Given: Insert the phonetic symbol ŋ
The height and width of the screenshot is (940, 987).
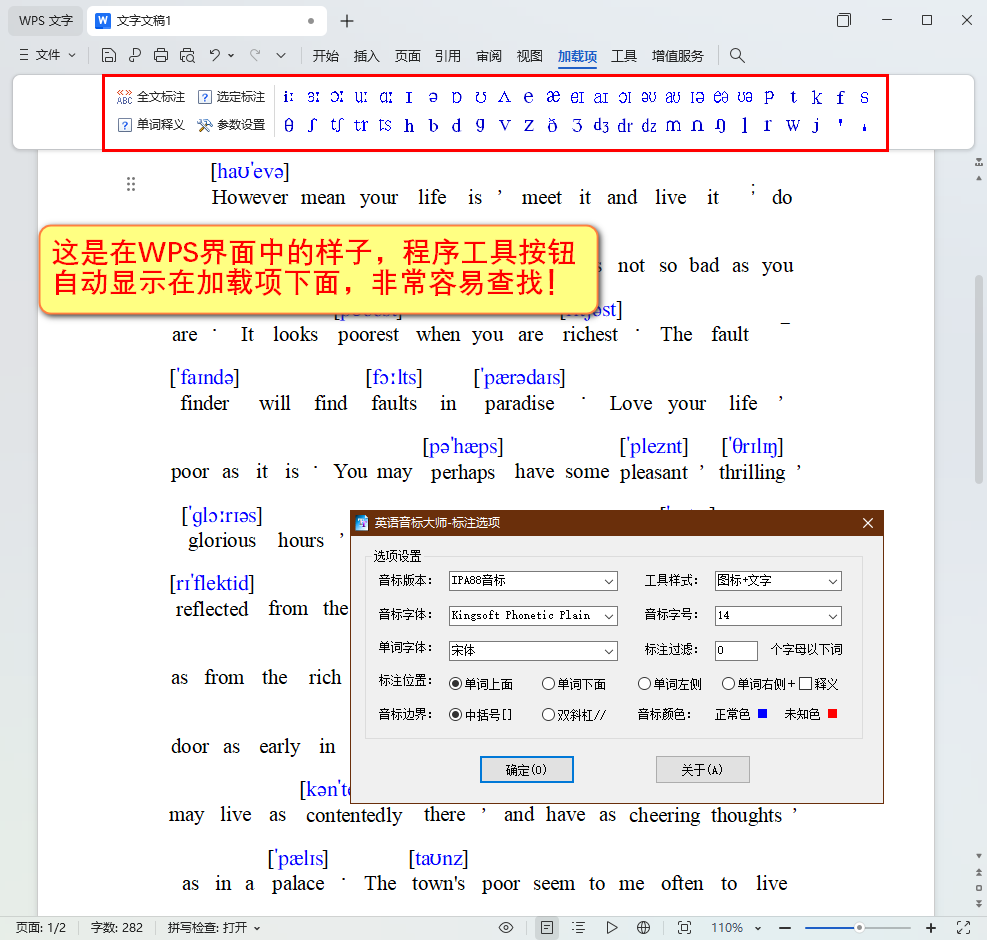Looking at the screenshot, I should click(721, 125).
